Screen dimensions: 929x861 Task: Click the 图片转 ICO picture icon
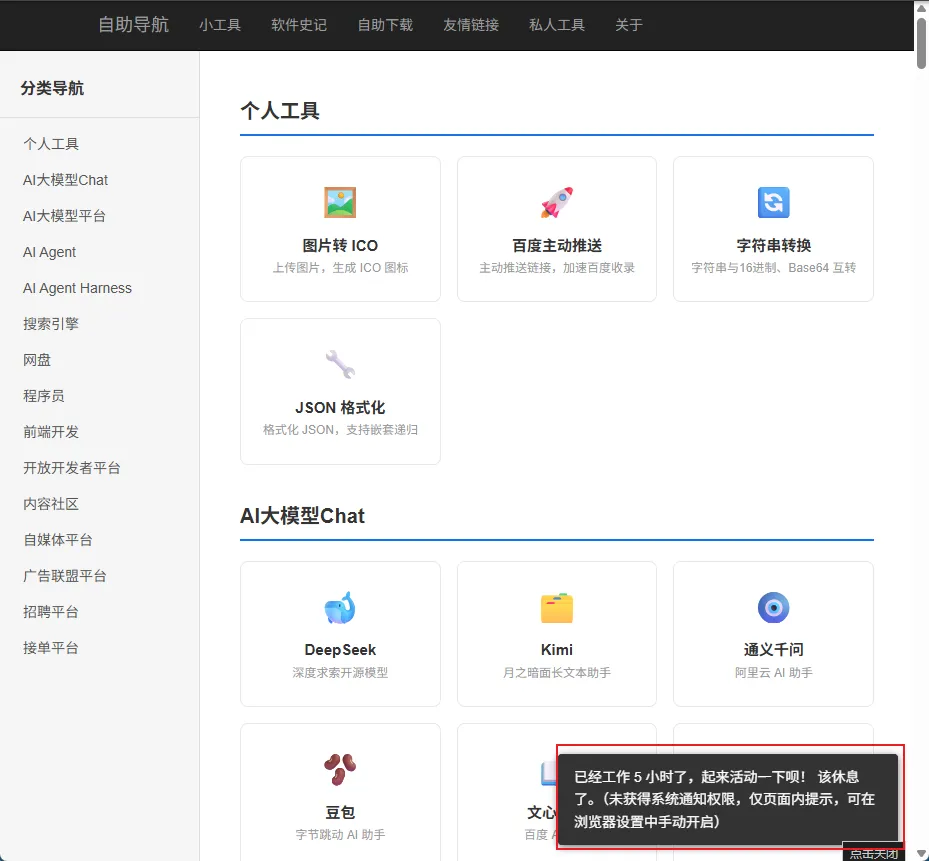coord(340,202)
